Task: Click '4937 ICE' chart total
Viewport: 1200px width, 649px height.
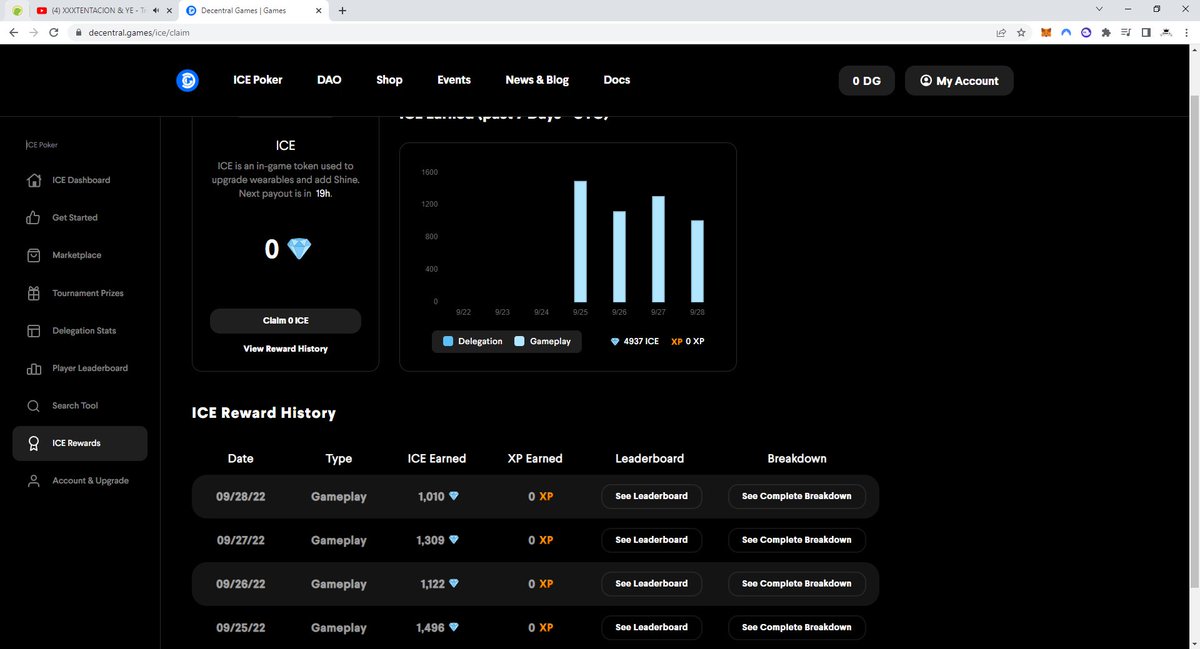Action: [640, 342]
